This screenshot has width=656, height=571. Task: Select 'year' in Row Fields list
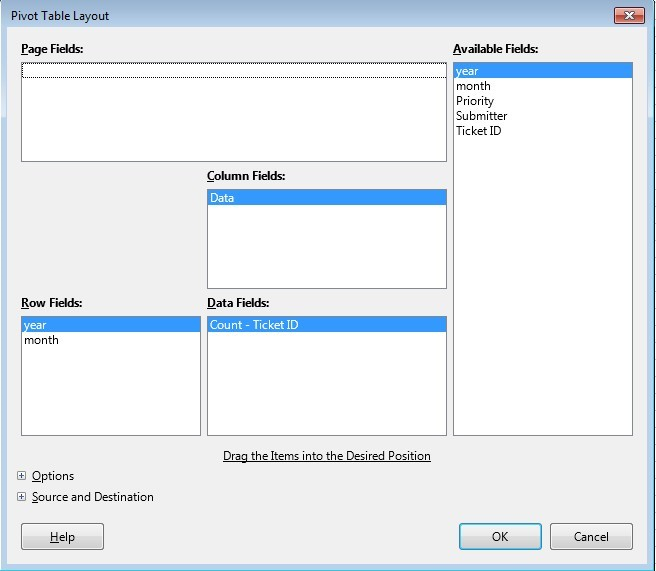111,325
